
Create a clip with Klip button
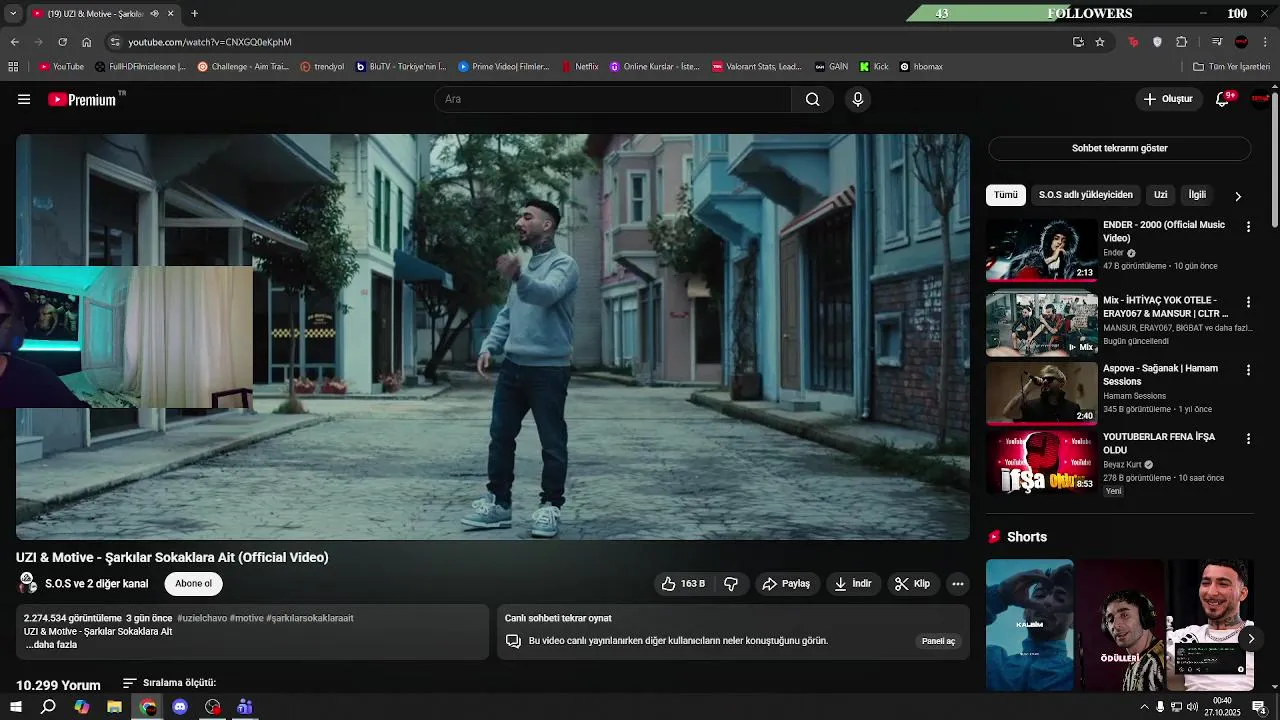point(912,584)
